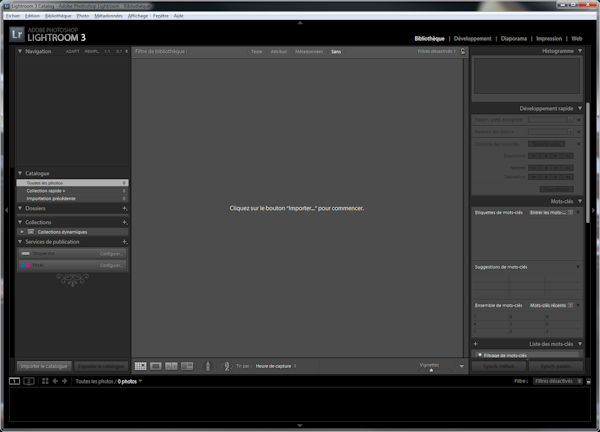The height and width of the screenshot is (432, 600).
Task: Click the sort direction icon
Action: [228, 367]
